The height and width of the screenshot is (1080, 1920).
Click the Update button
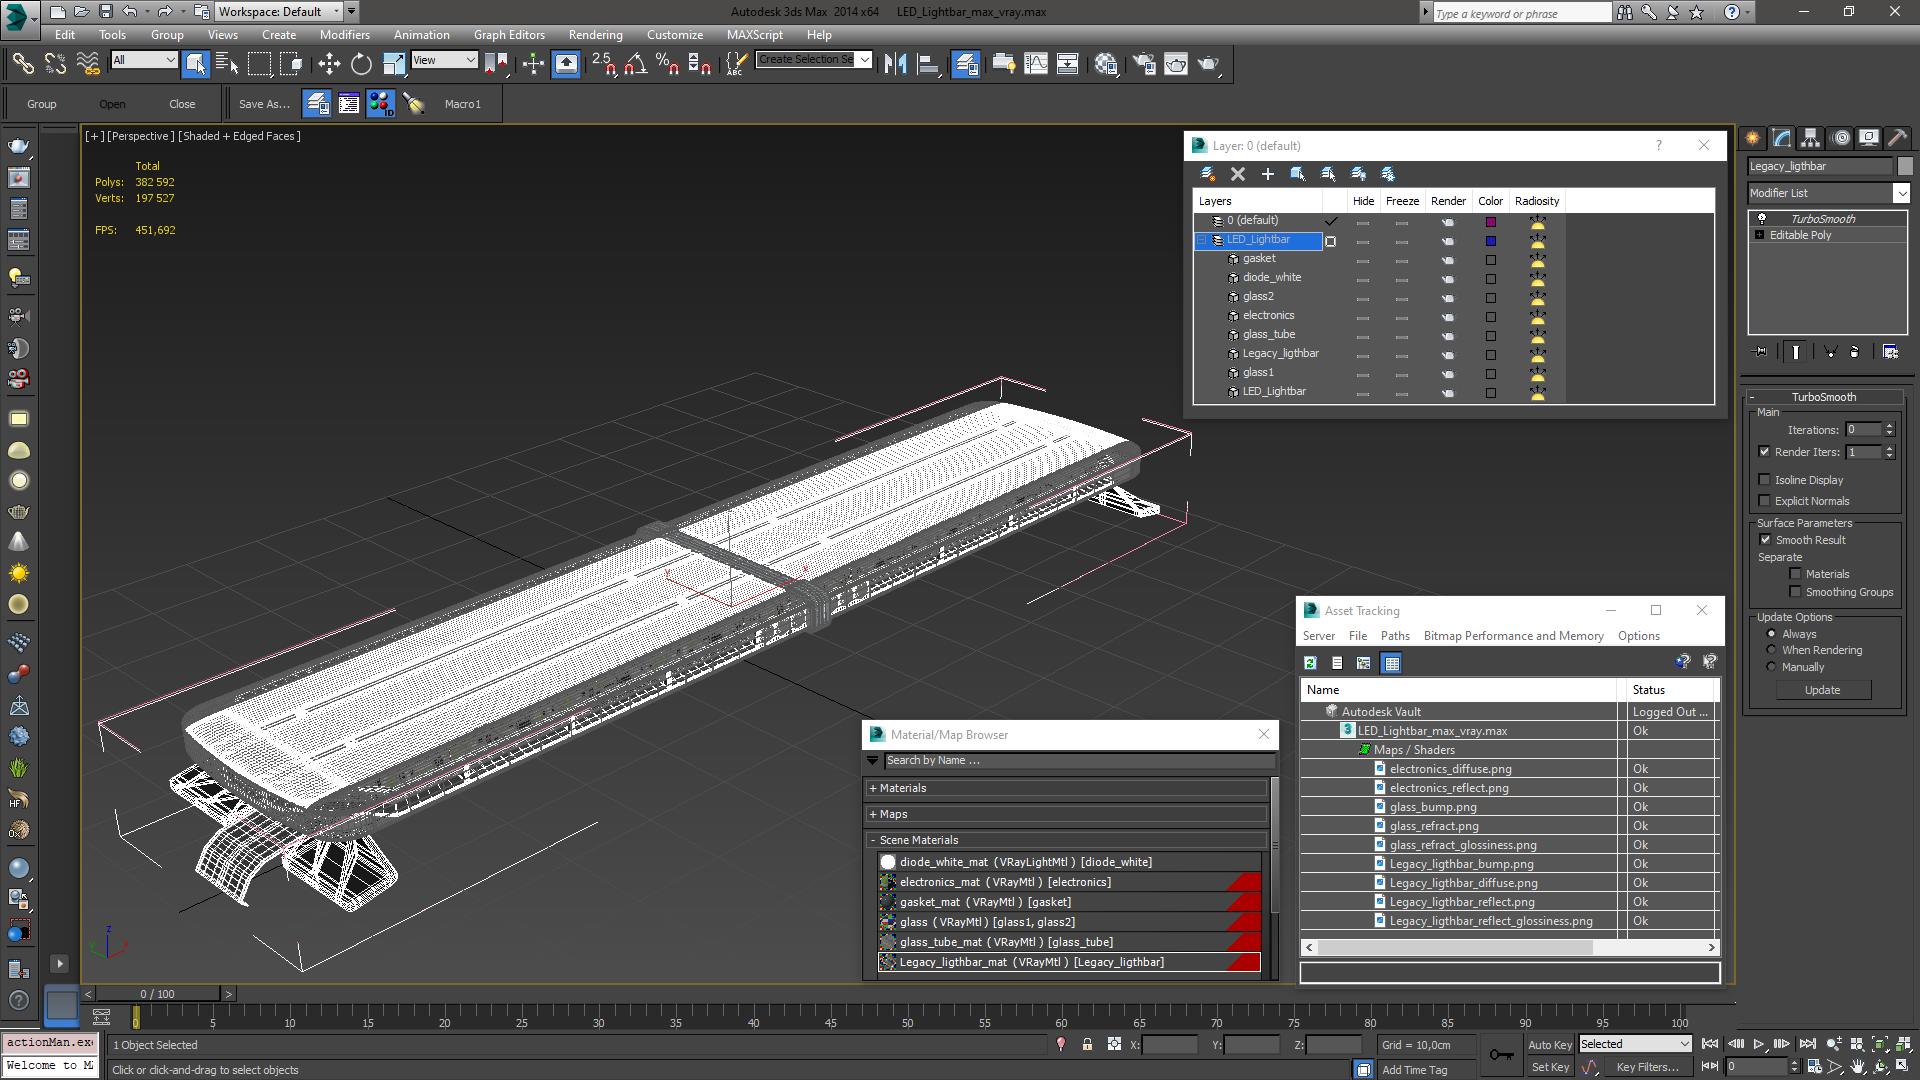pyautogui.click(x=1821, y=690)
